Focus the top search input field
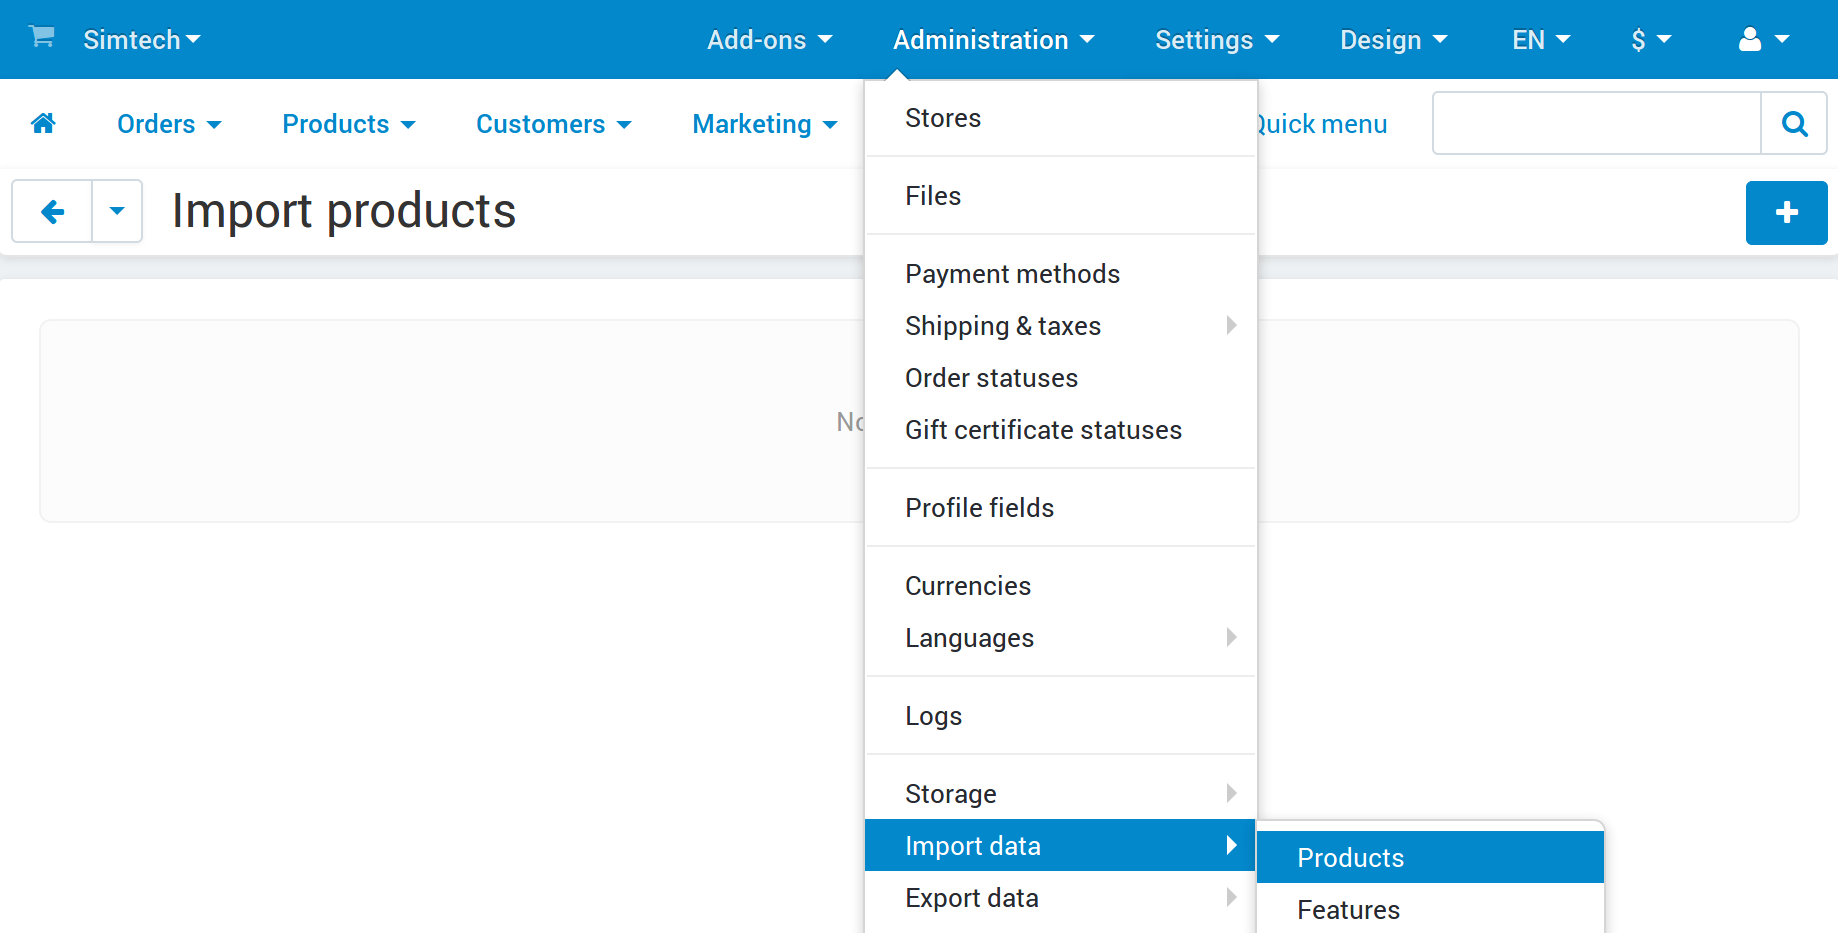The width and height of the screenshot is (1838, 933). (x=1596, y=123)
